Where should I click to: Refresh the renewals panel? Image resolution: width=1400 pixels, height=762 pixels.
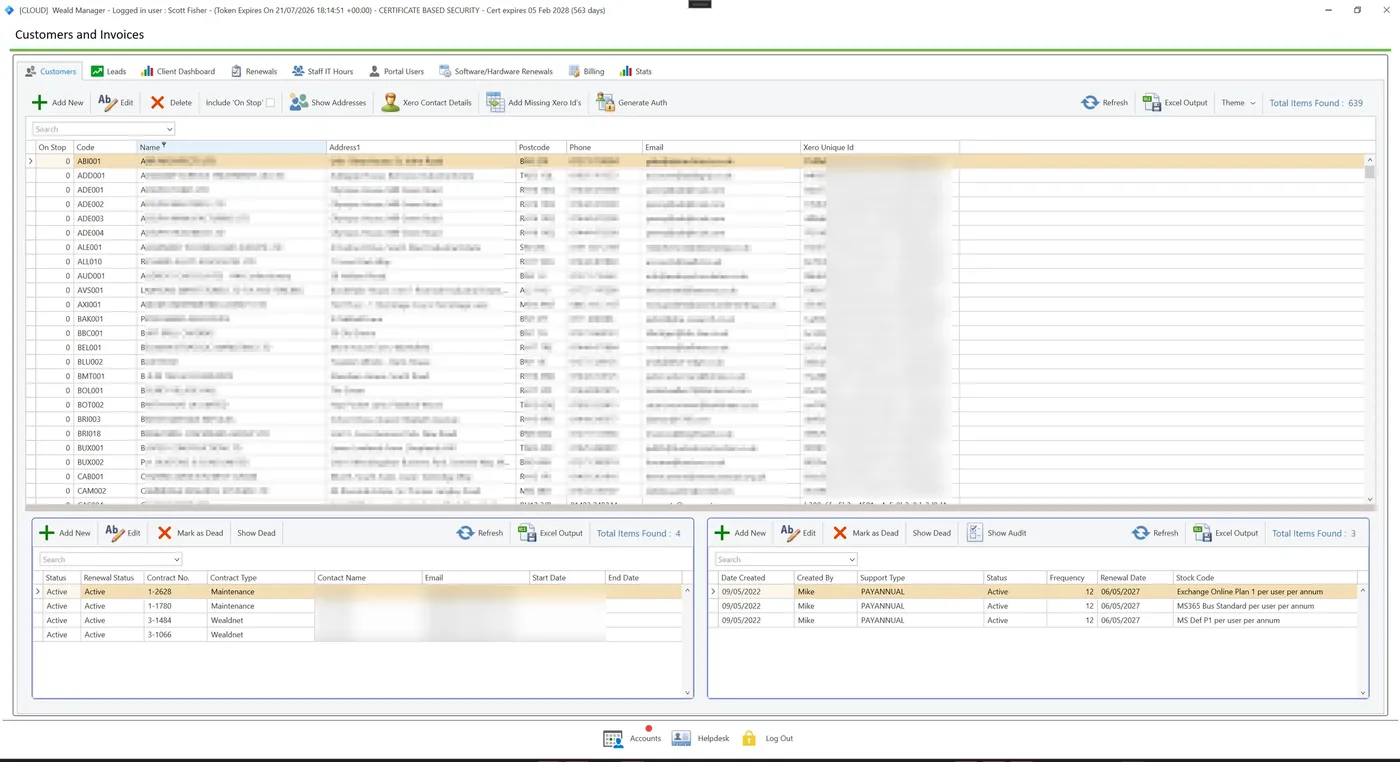tap(1155, 533)
